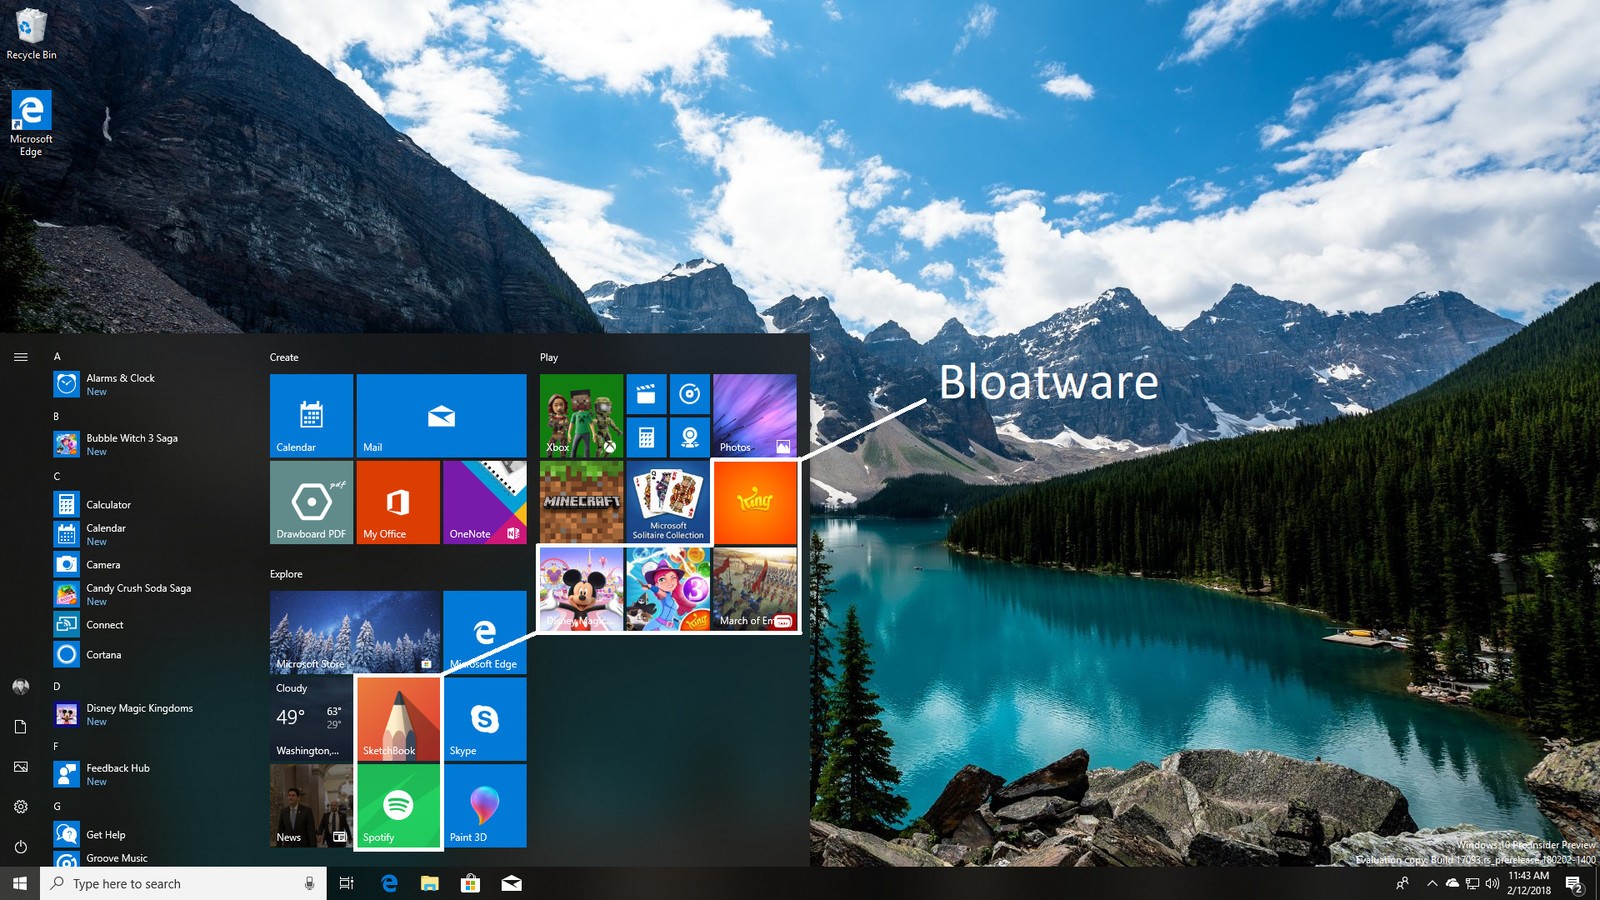Image resolution: width=1600 pixels, height=900 pixels.
Task: Open the Microsoft Edge tile
Action: pos(484,632)
